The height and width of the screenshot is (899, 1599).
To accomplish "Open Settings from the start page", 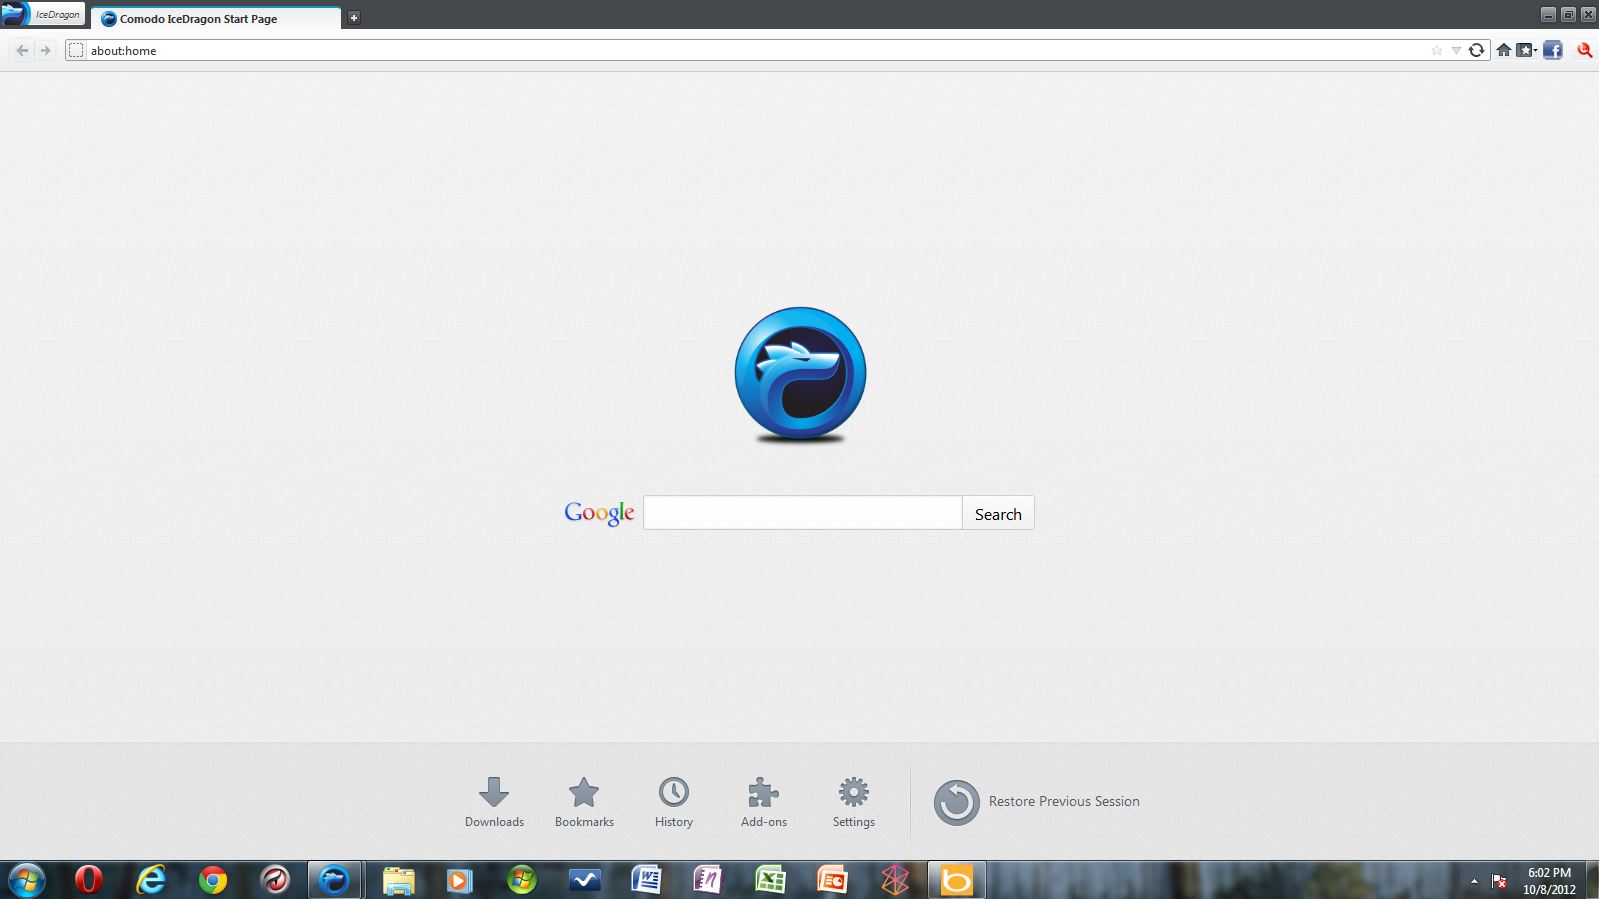I will pos(854,802).
